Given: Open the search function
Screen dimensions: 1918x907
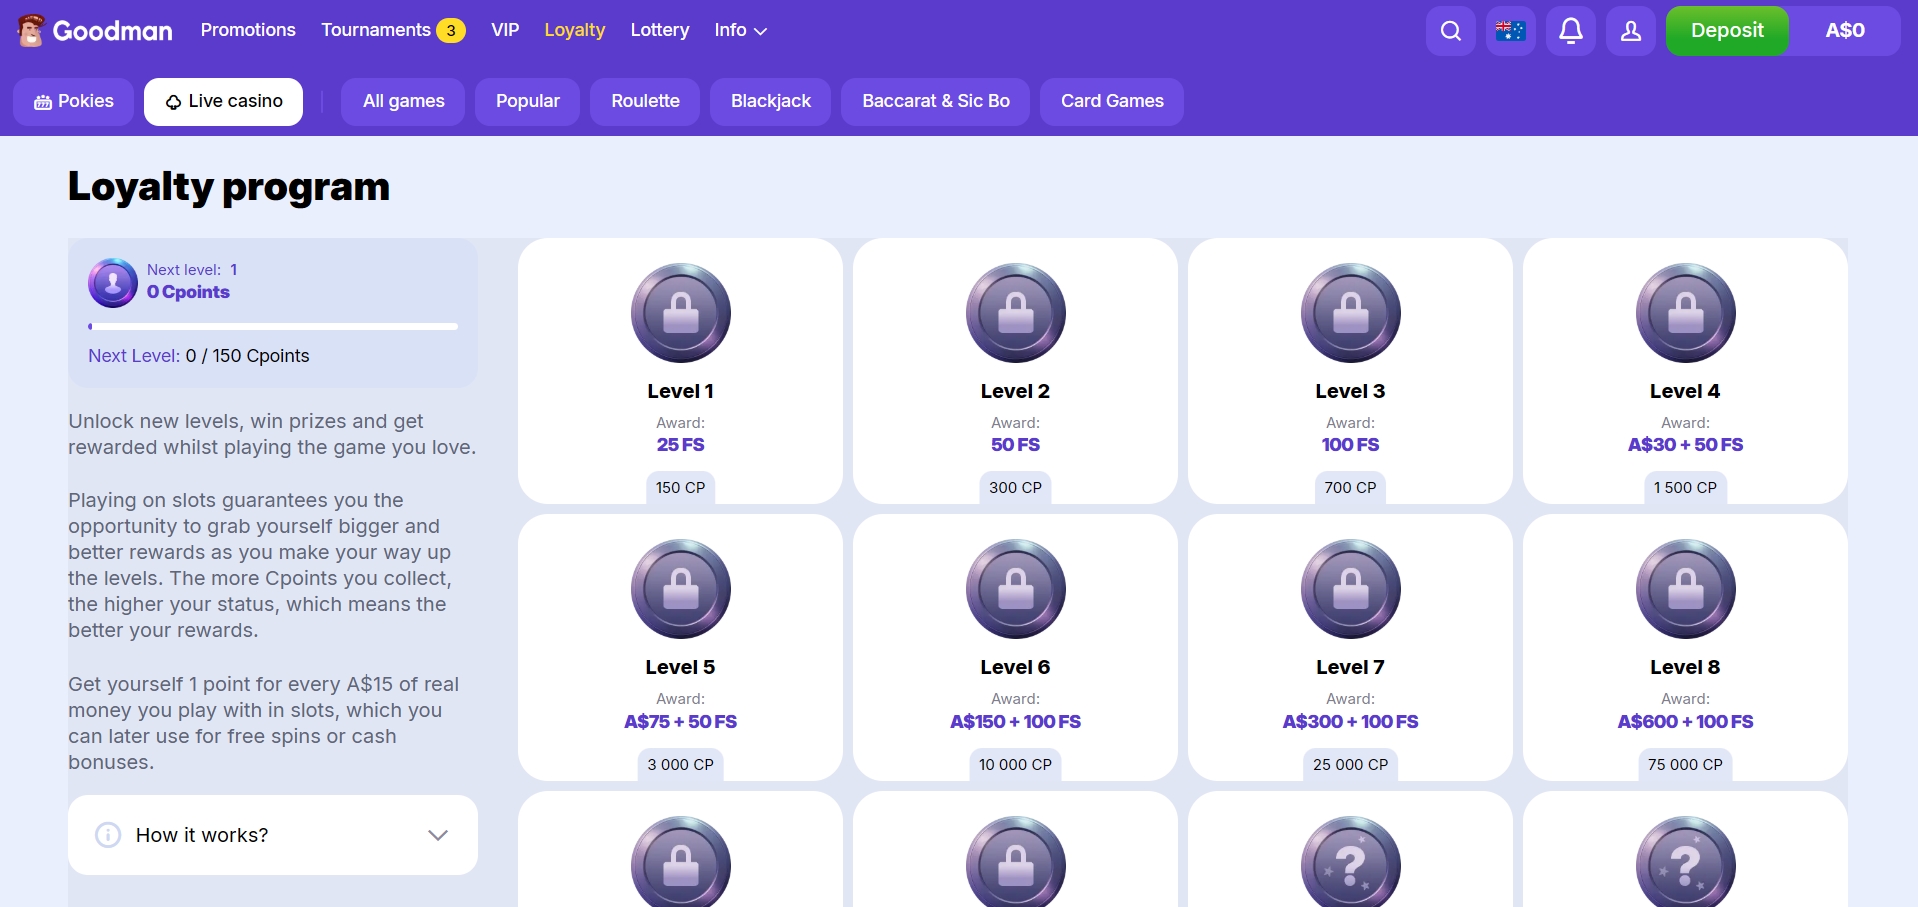Looking at the screenshot, I should (1449, 30).
